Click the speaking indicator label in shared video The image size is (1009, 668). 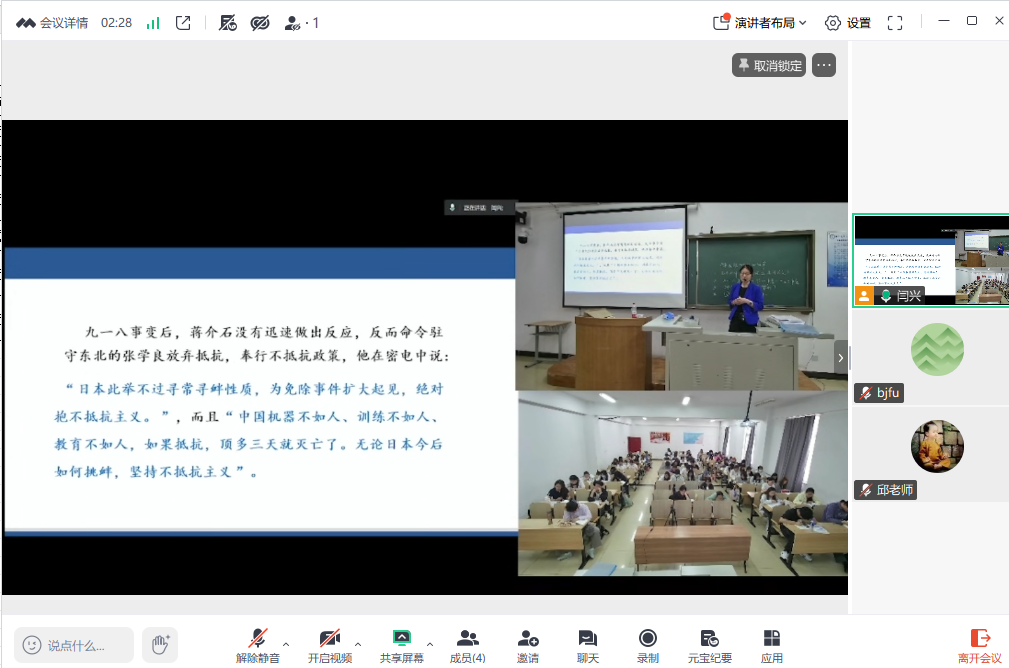pyautogui.click(x=479, y=208)
